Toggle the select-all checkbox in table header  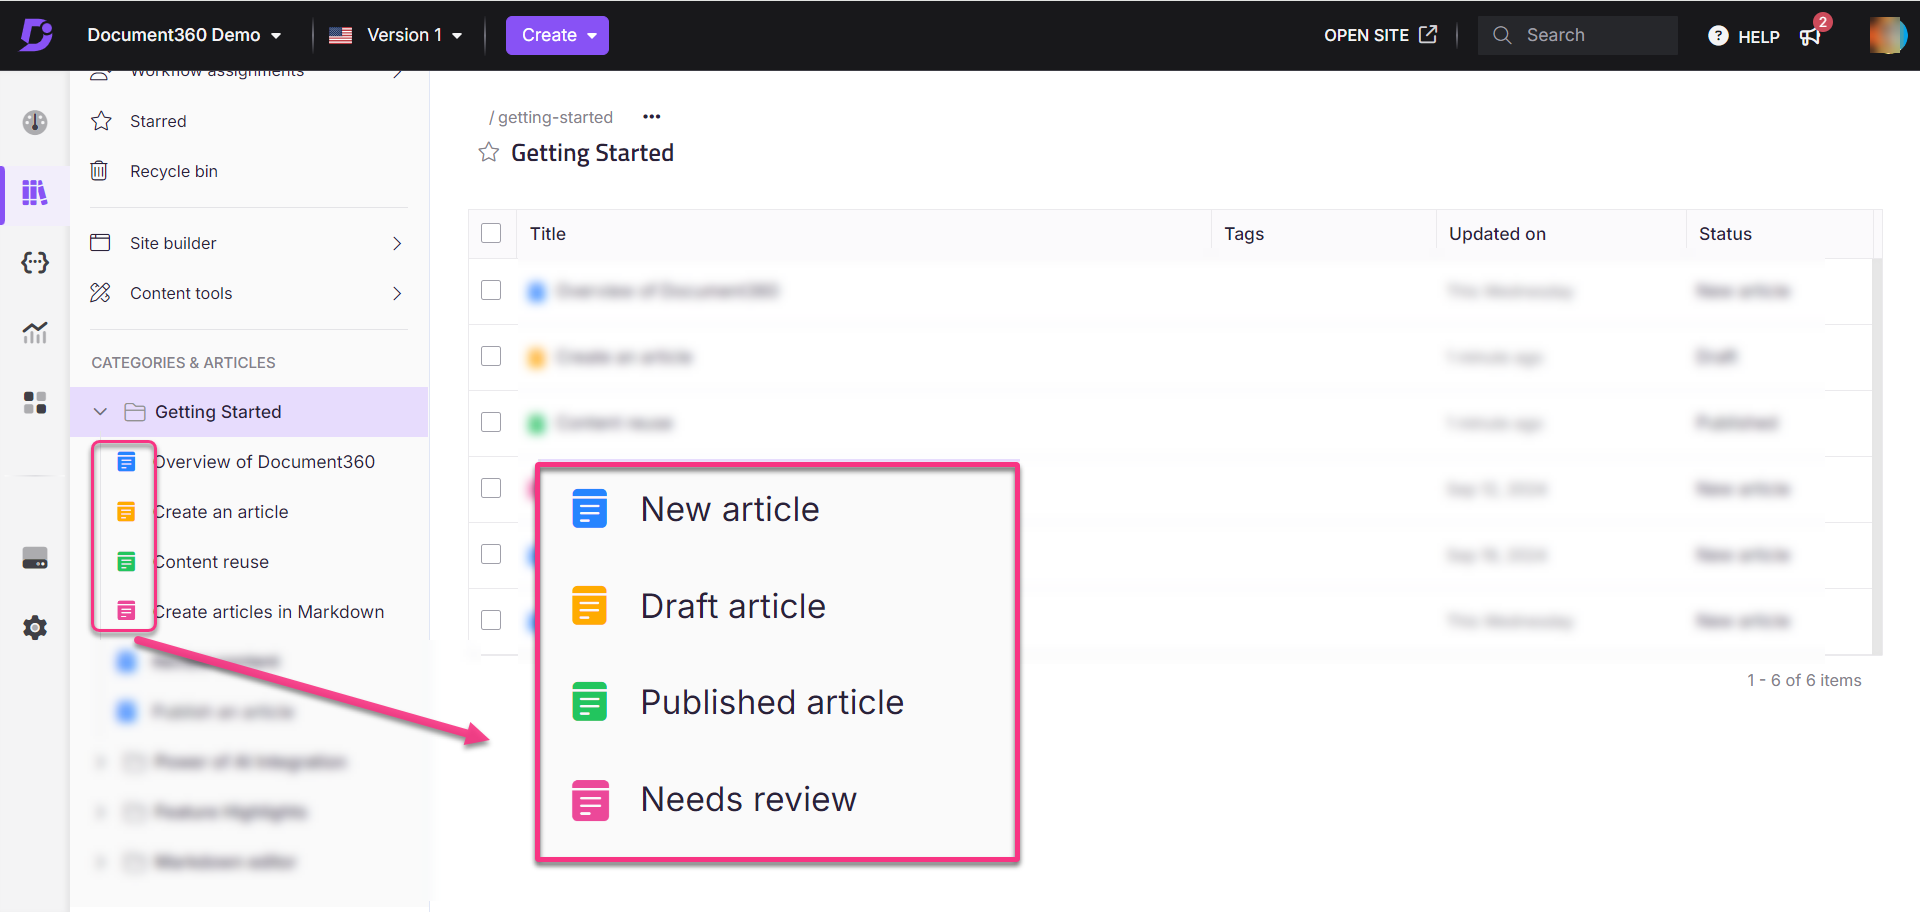tap(491, 233)
